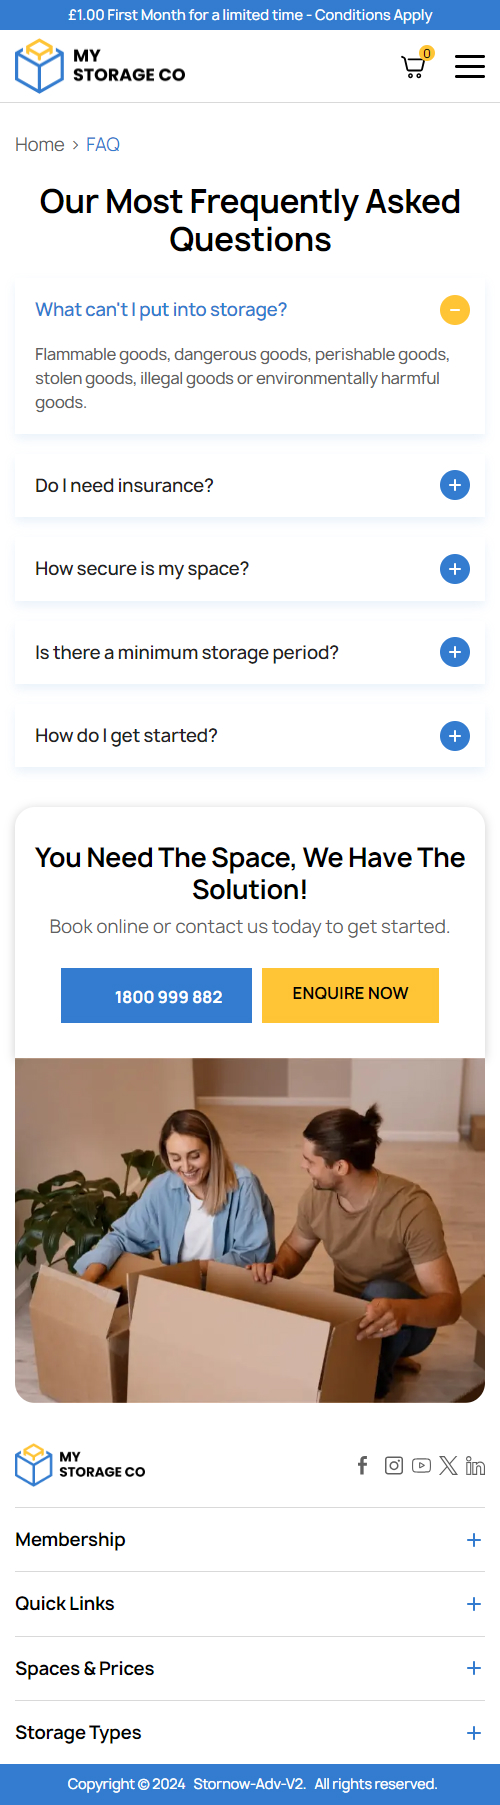Expand the Spaces & Prices footer section
500x1805 pixels.
coord(250,1669)
